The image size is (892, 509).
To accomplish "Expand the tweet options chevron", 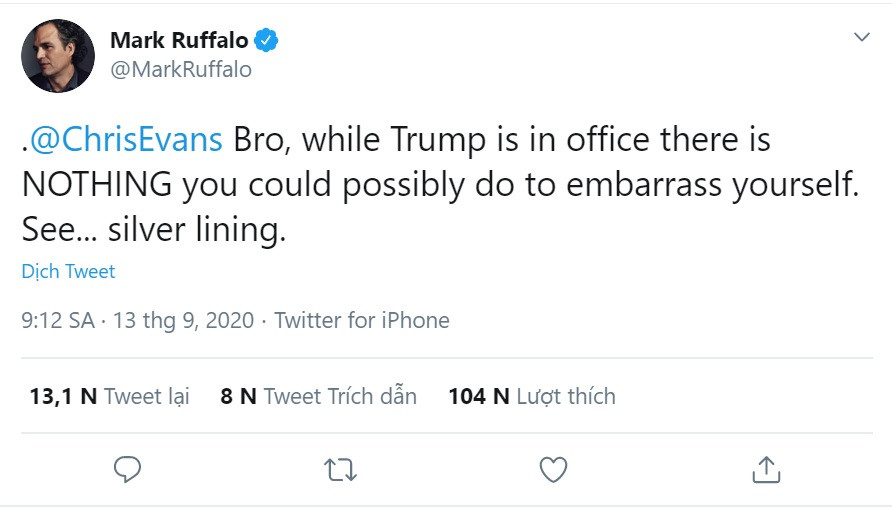I will click(861, 37).
